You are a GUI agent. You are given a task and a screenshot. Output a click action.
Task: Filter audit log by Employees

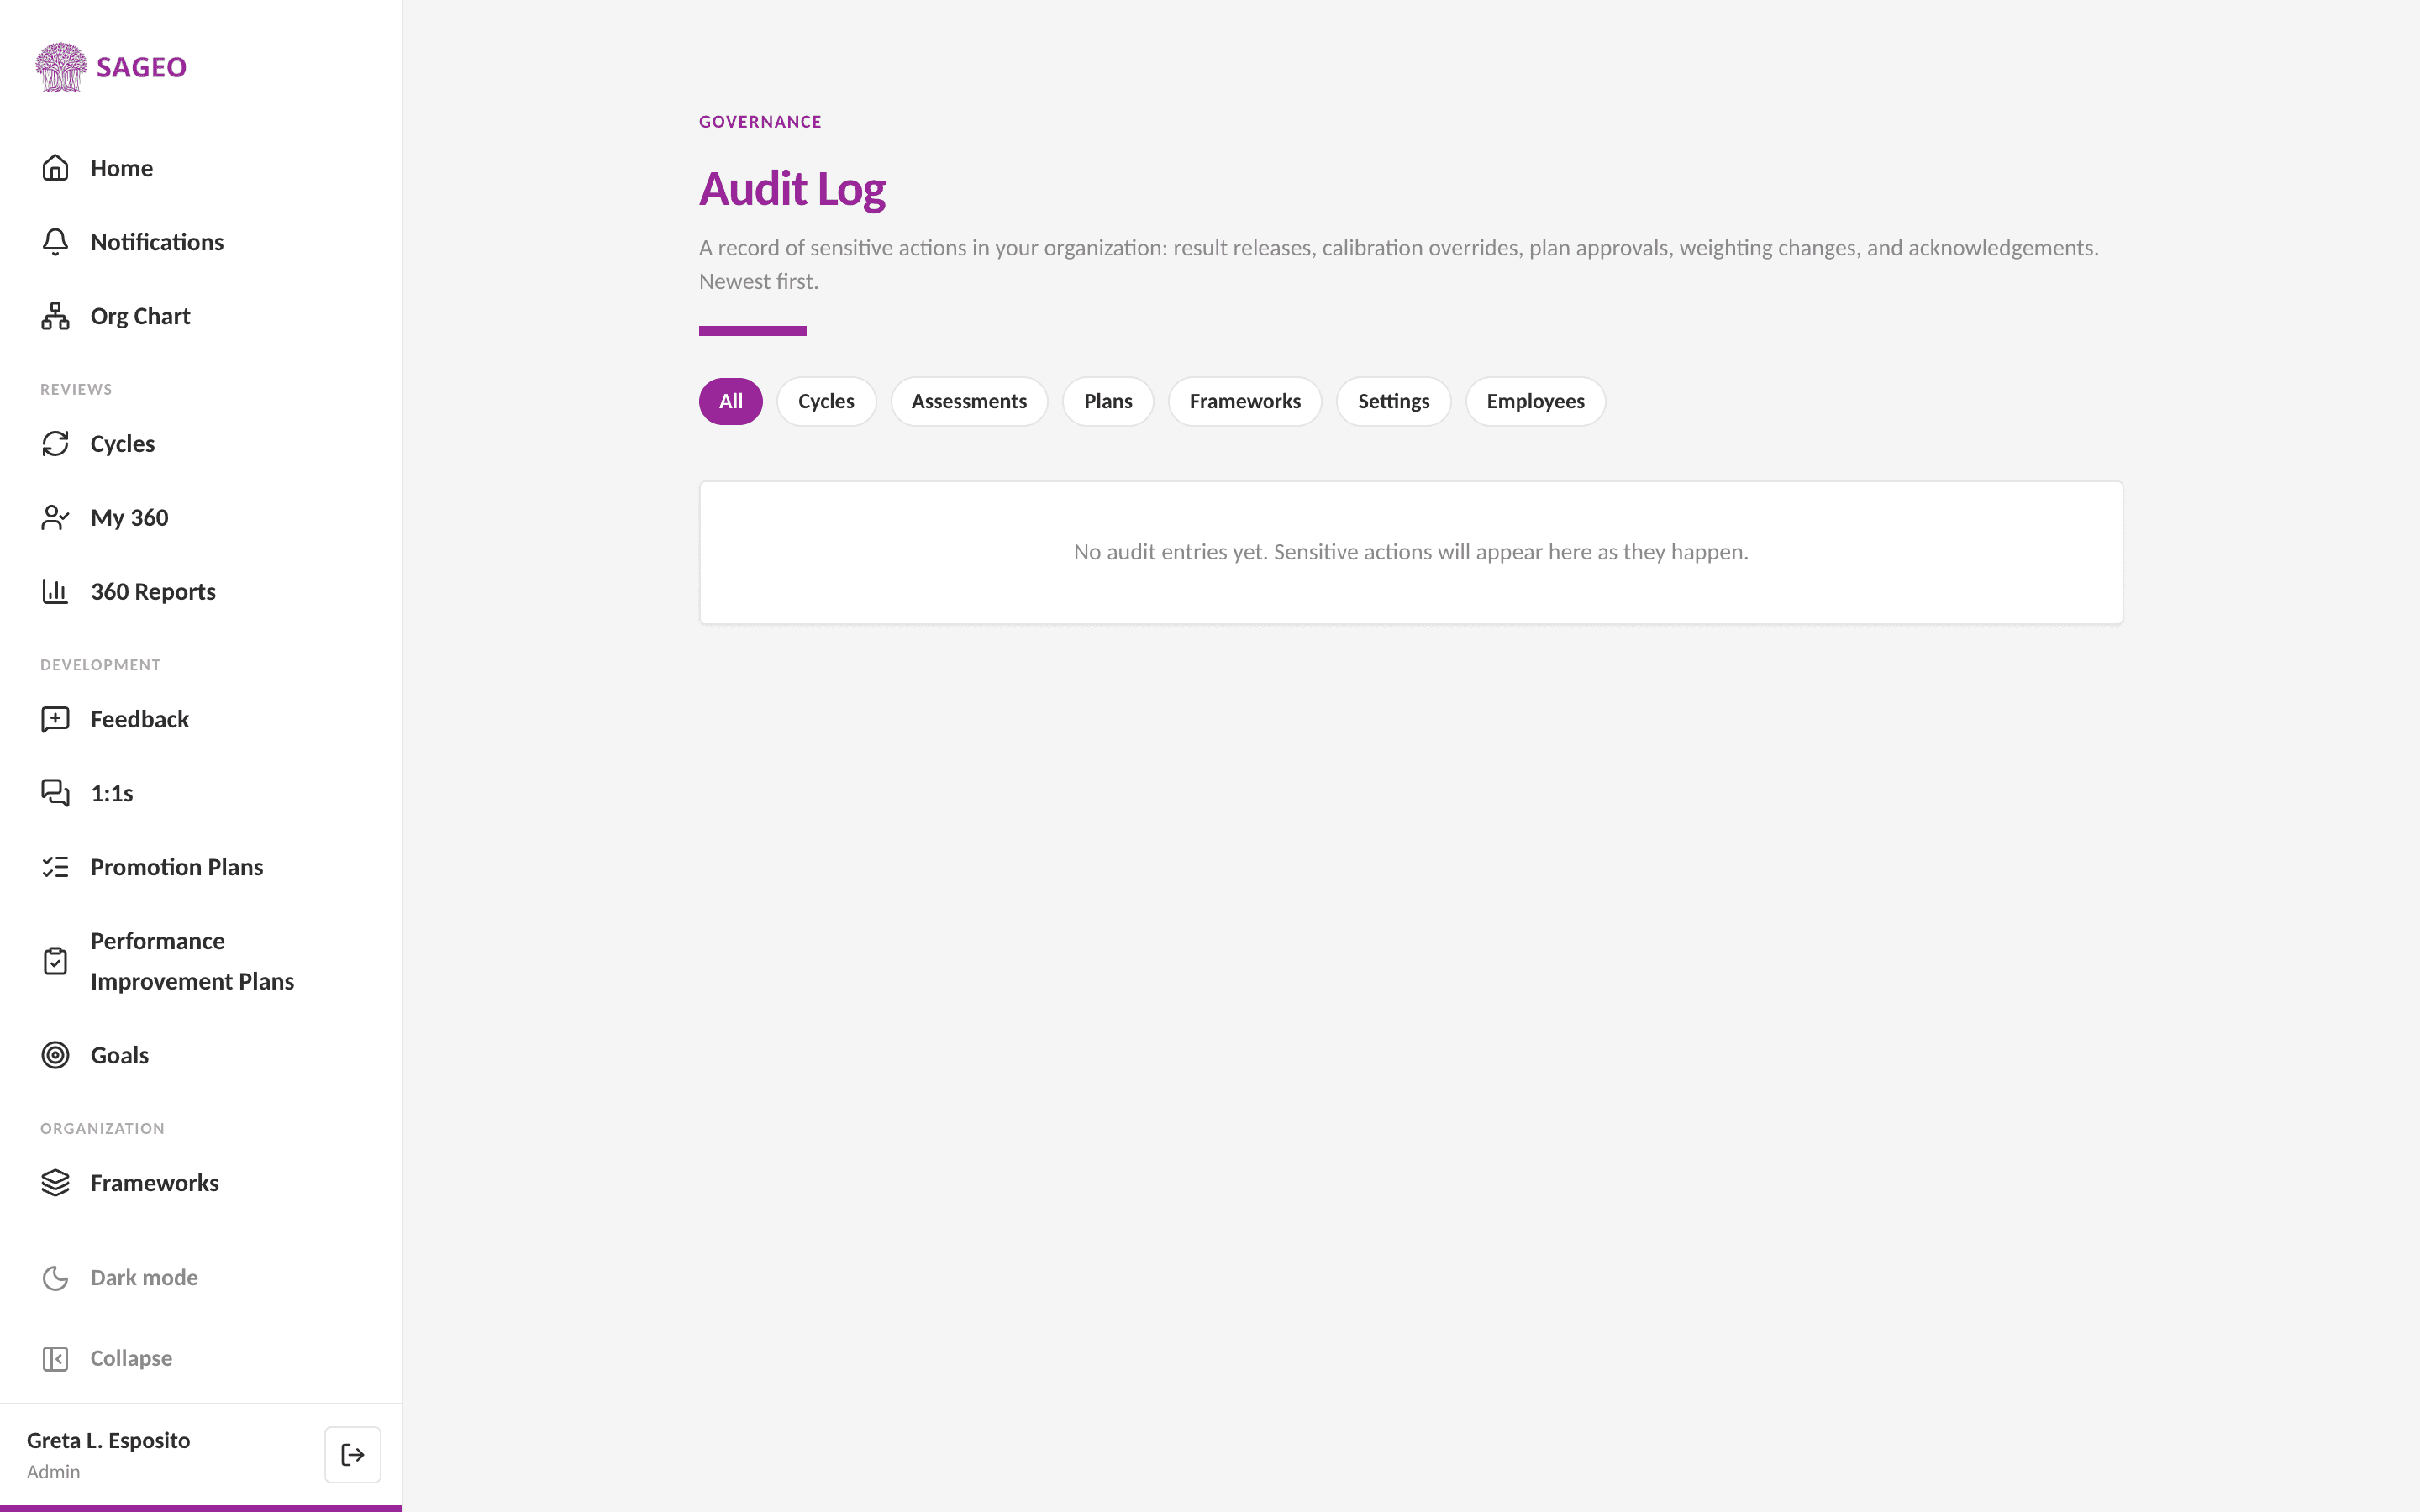point(1535,402)
